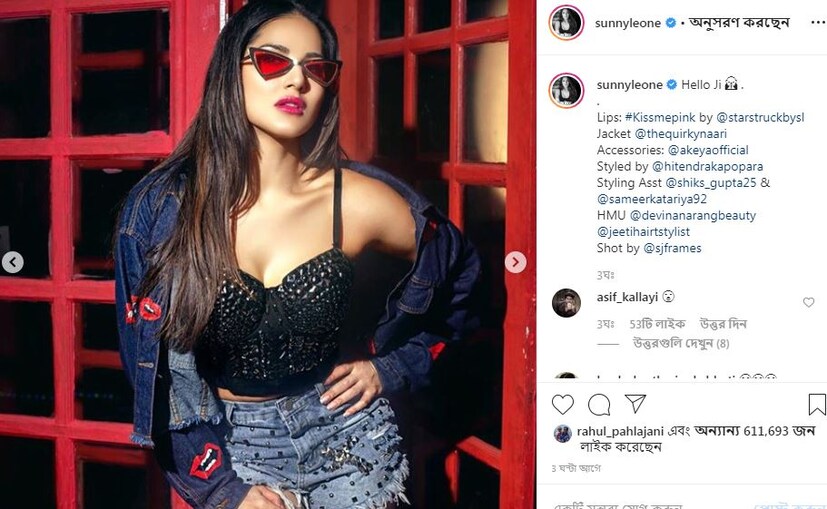Visit @hitendrakapopara stylist profile

(708, 167)
